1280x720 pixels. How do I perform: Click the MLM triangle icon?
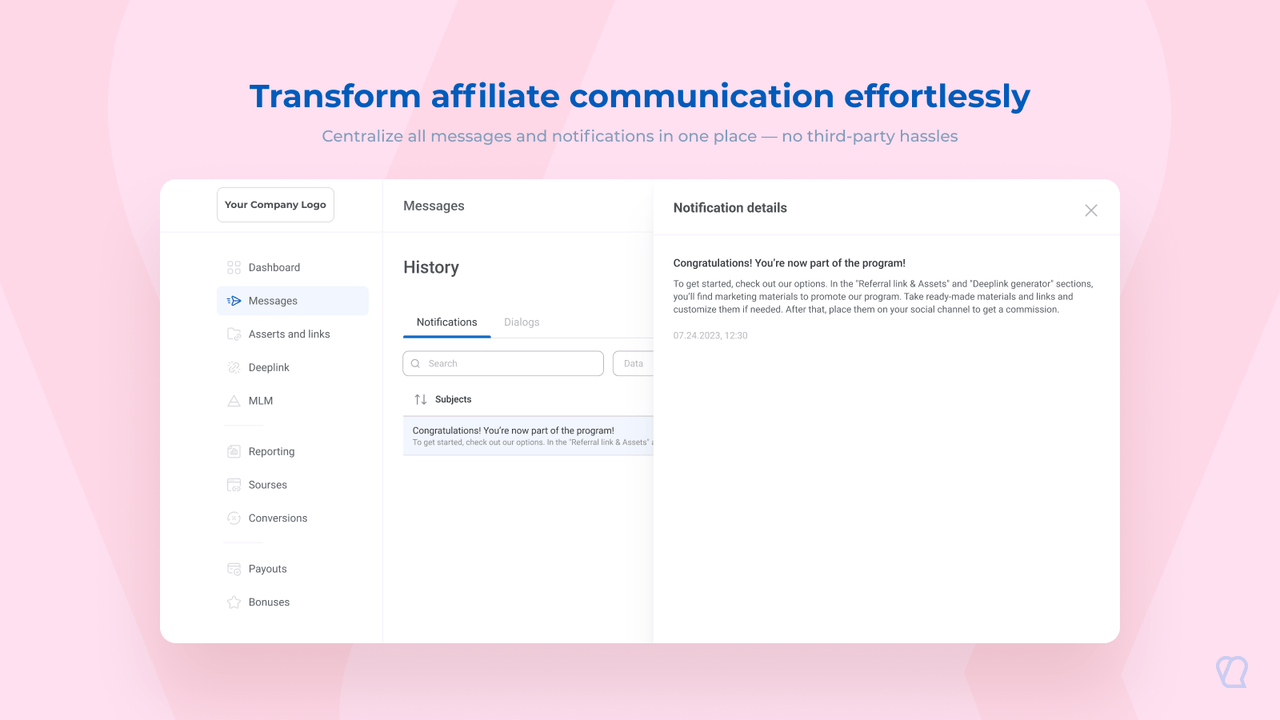pyautogui.click(x=234, y=401)
